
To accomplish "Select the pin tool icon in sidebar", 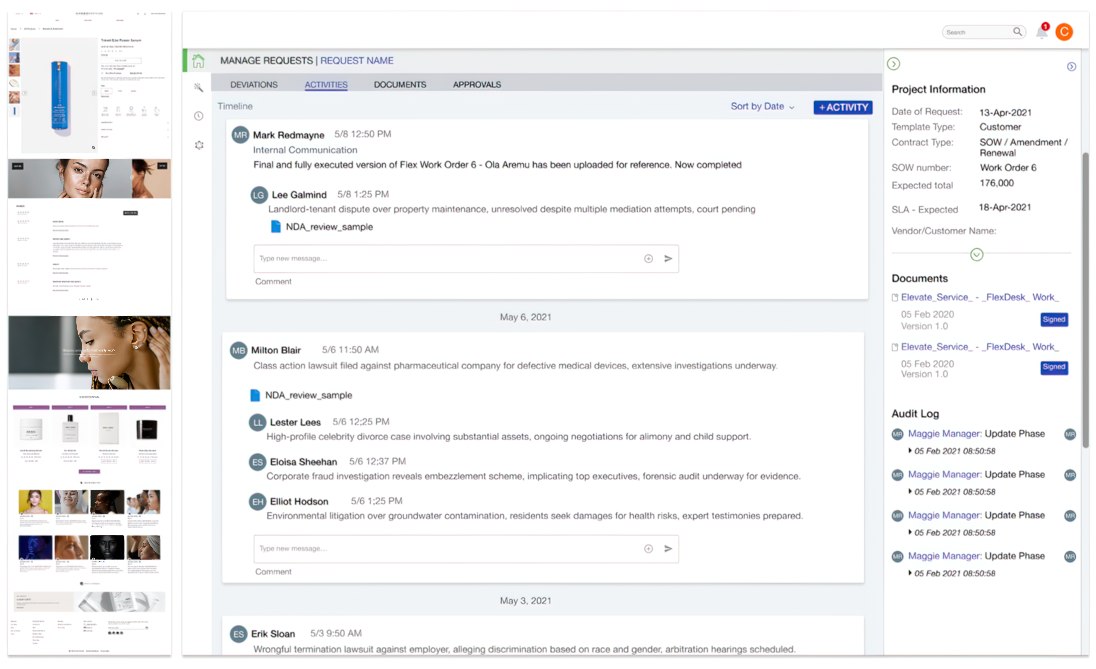I will pos(199,87).
